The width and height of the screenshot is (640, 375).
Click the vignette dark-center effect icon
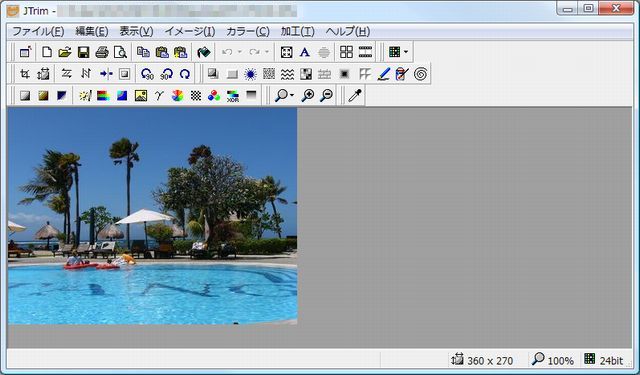pyautogui.click(x=344, y=74)
